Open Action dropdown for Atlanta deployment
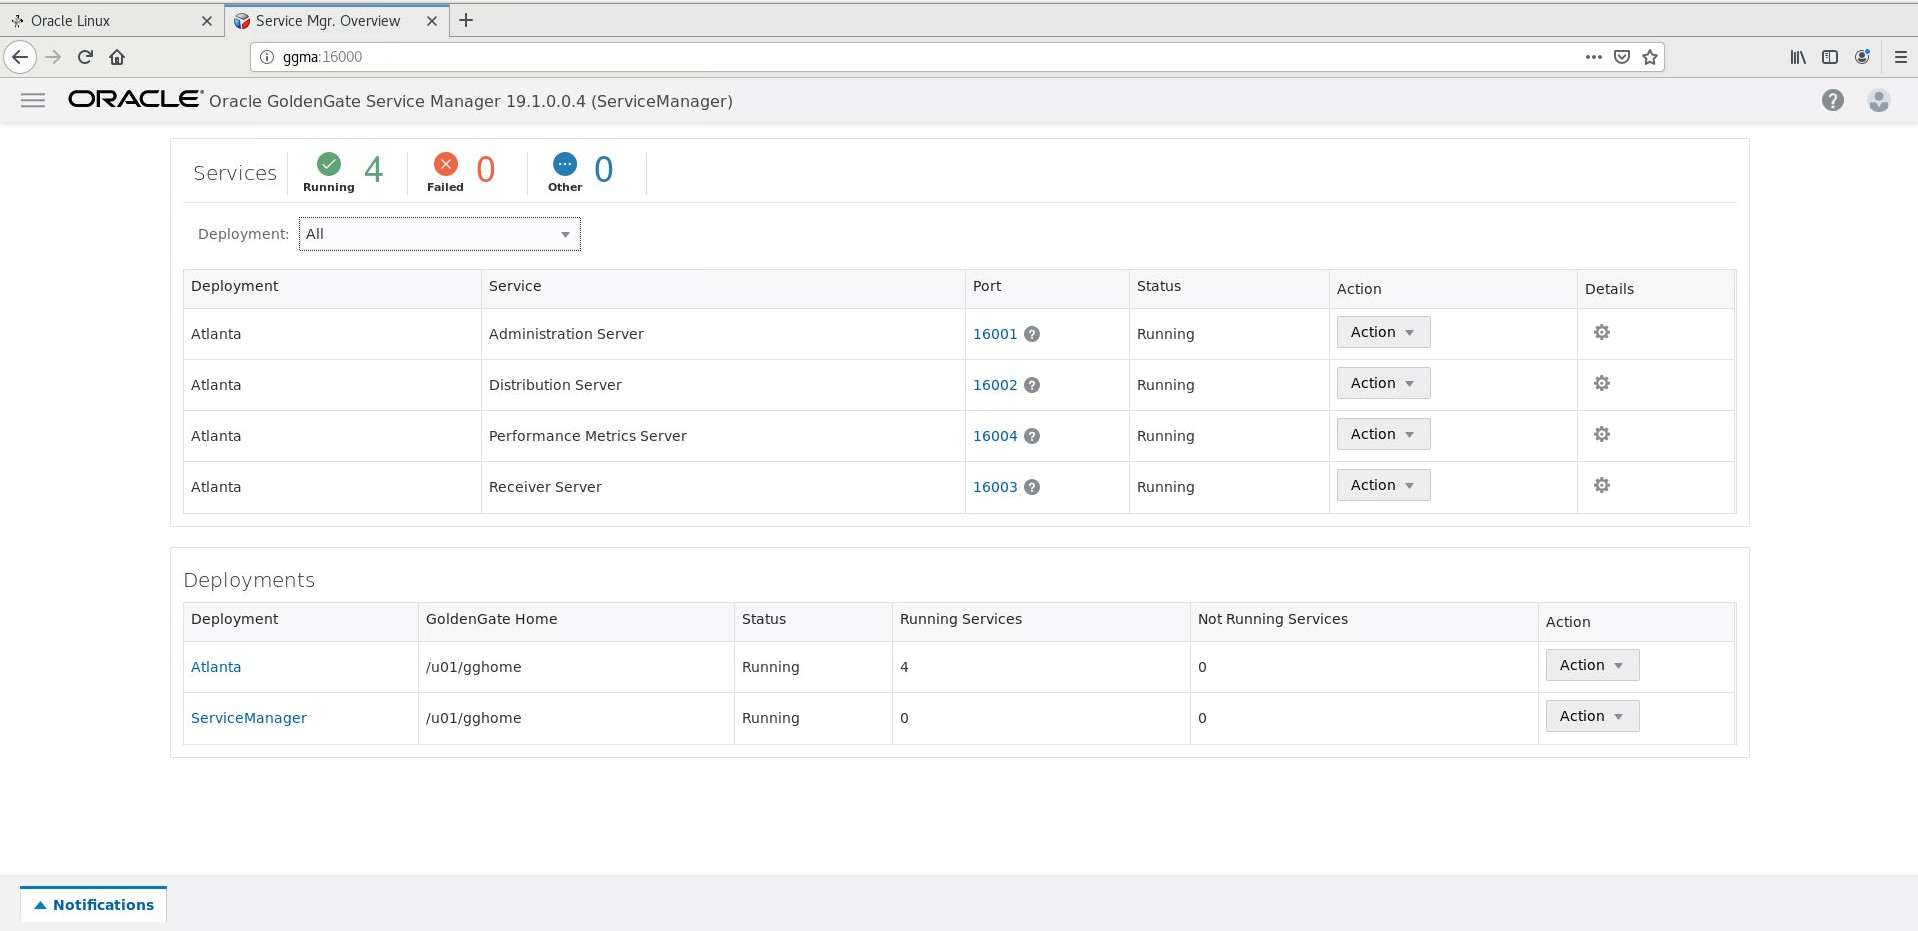 (1592, 665)
